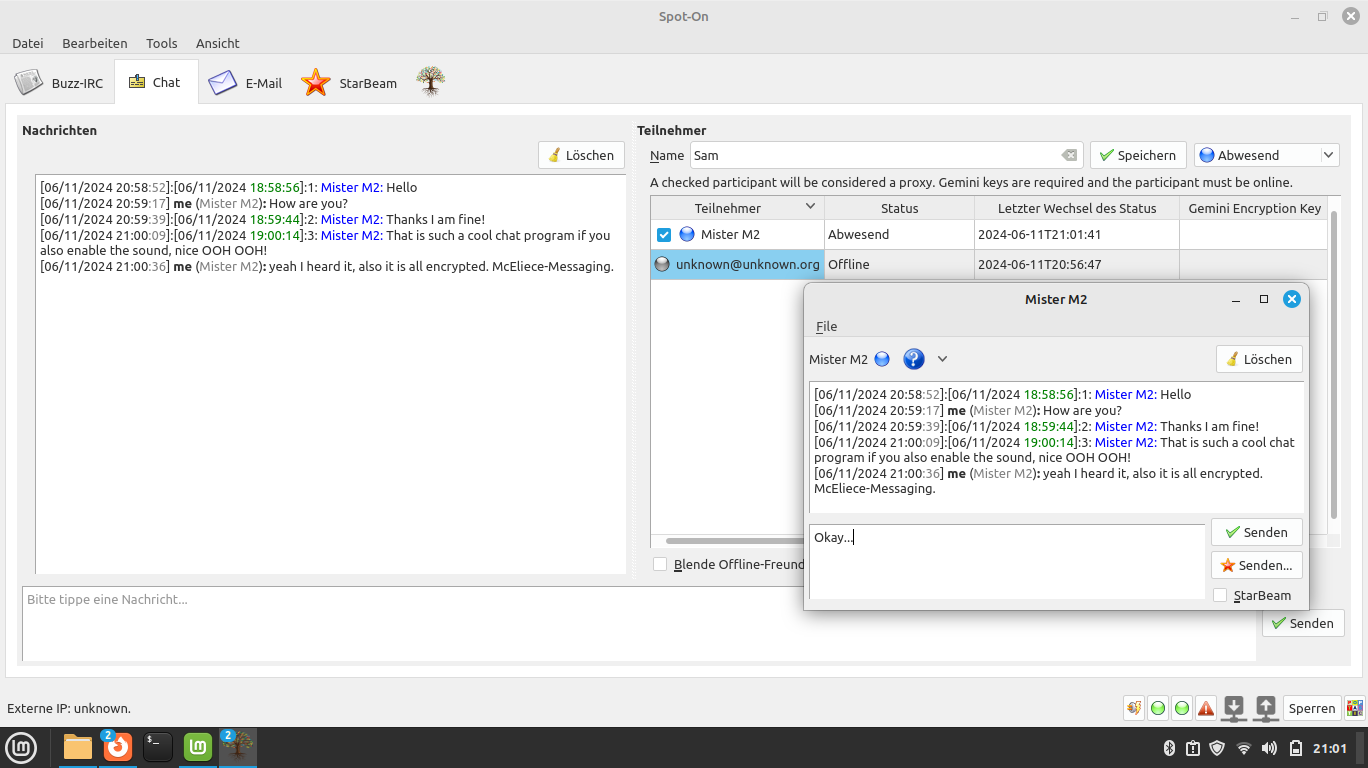Enable Mister M2 as proxy participant
1368x768 pixels.
click(x=663, y=234)
